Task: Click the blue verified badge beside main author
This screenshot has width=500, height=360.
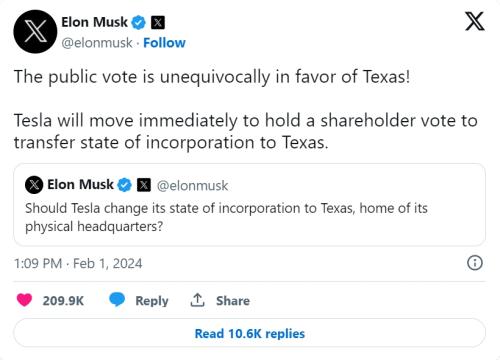Action: [x=138, y=23]
